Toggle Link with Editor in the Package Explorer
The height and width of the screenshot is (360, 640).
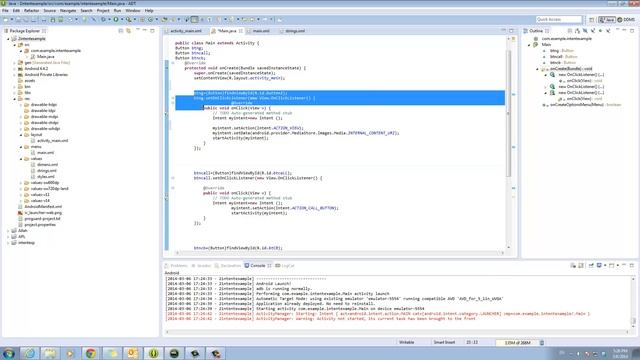129,31
